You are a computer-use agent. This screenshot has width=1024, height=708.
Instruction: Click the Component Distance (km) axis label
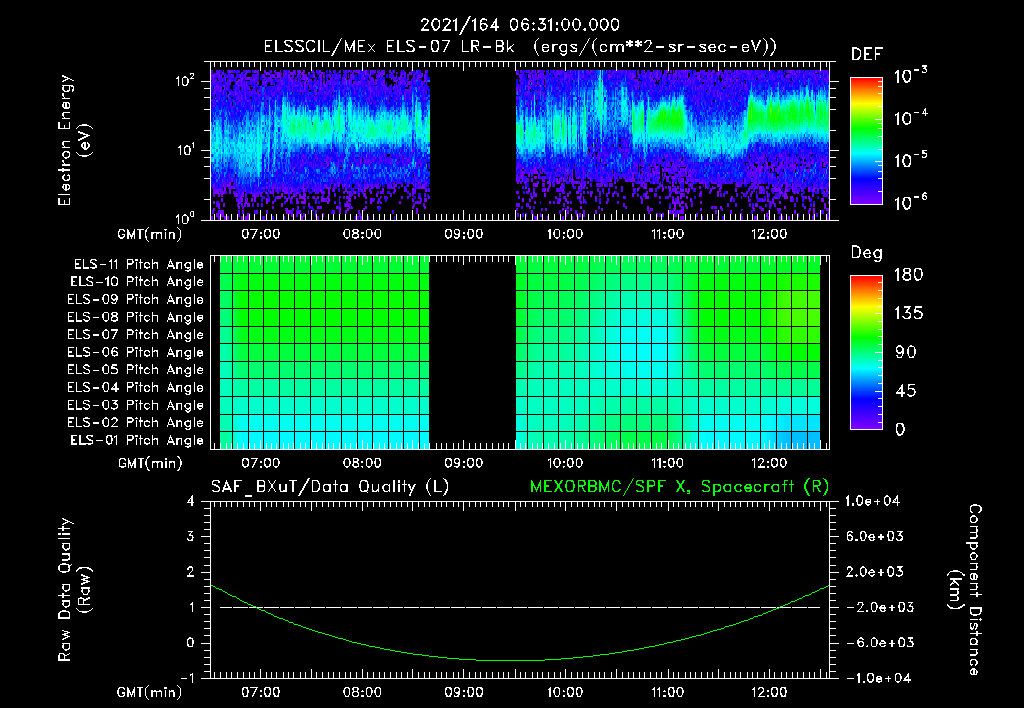[965, 590]
